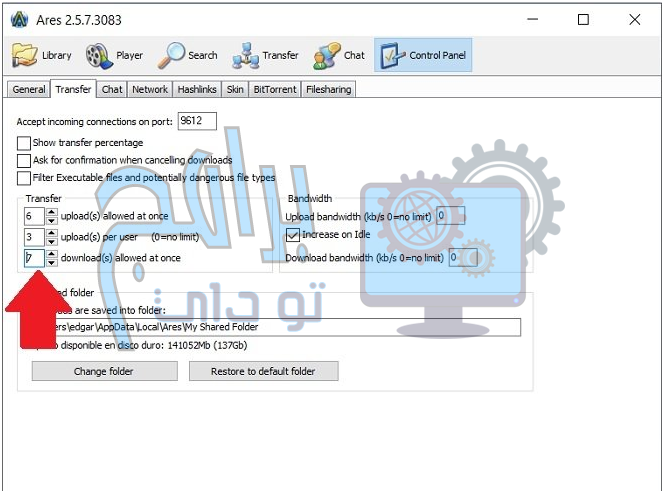
Task: Enable Show transfer percentage checkbox
Action: 24,143
